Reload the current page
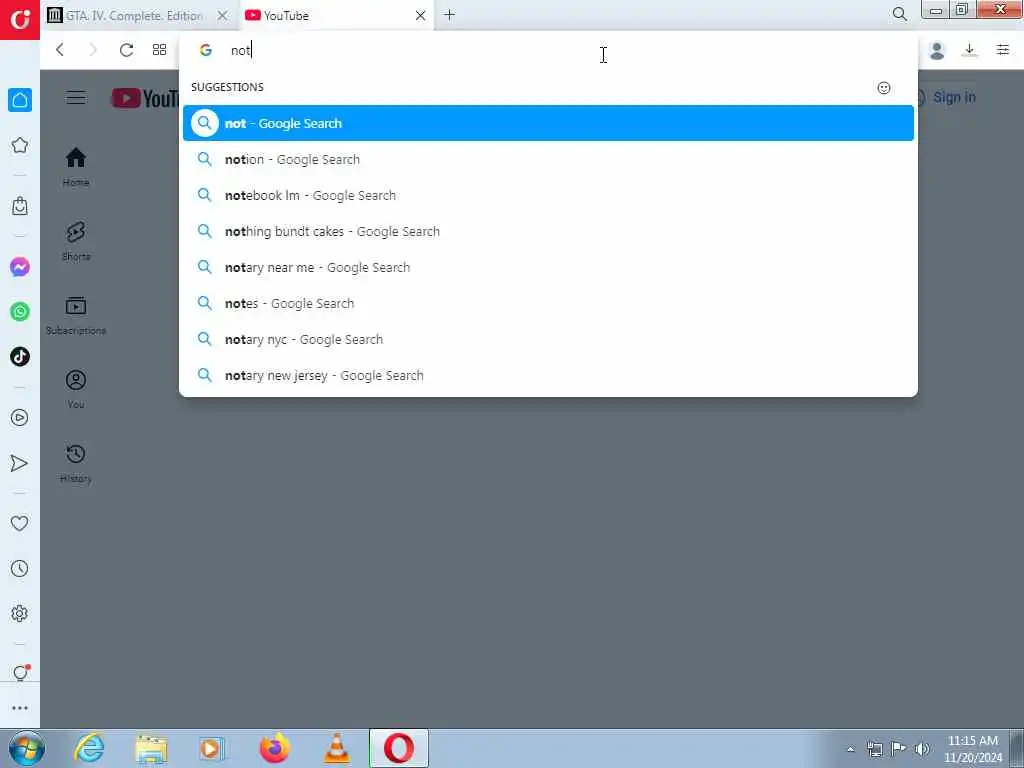Image resolution: width=1024 pixels, height=768 pixels. pyautogui.click(x=126, y=50)
